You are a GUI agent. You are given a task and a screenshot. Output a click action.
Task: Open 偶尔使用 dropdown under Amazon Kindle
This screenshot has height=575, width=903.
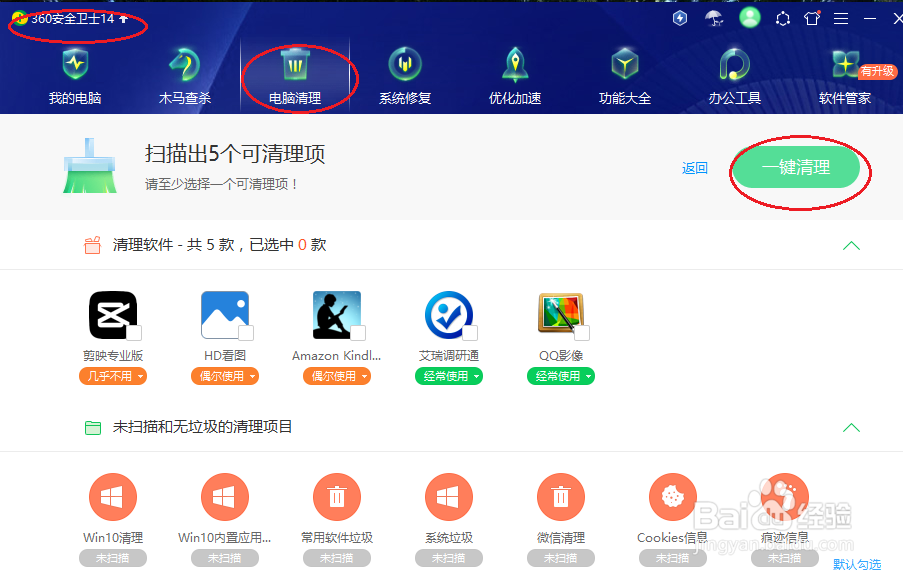(x=337, y=376)
